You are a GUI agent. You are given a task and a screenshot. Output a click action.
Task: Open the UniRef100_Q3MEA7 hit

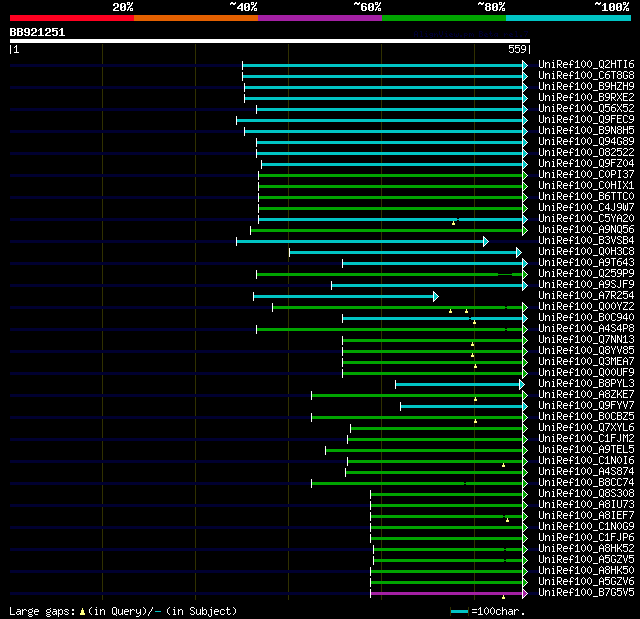pyautogui.click(x=586, y=362)
